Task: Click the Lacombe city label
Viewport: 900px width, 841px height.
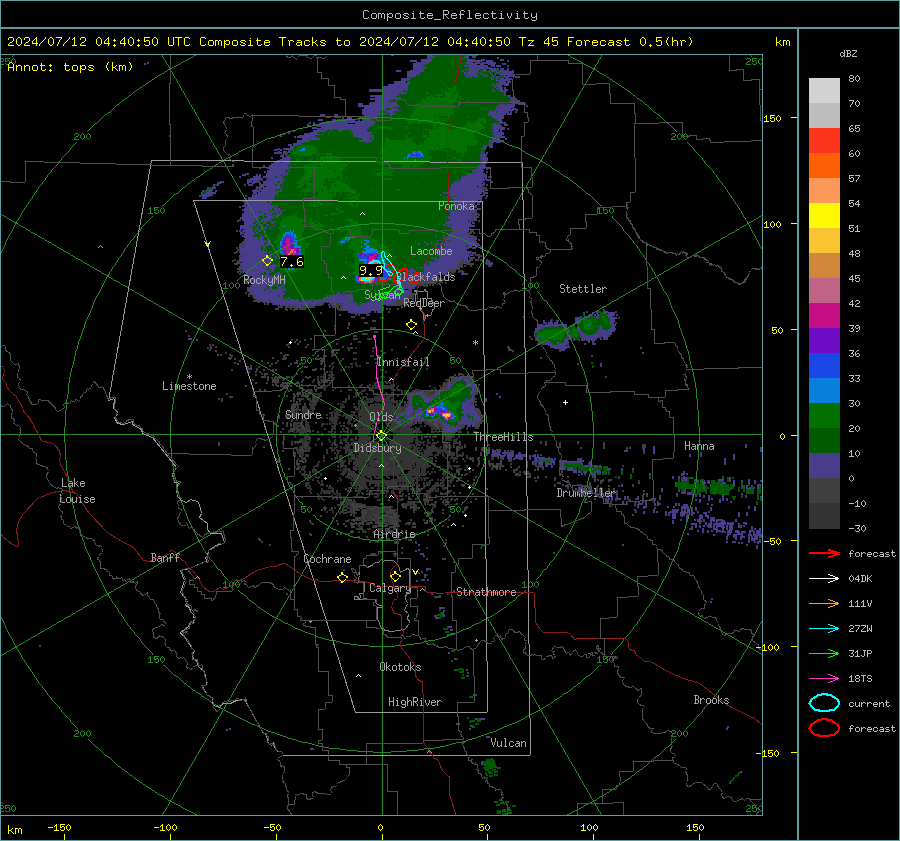Action: pos(431,251)
